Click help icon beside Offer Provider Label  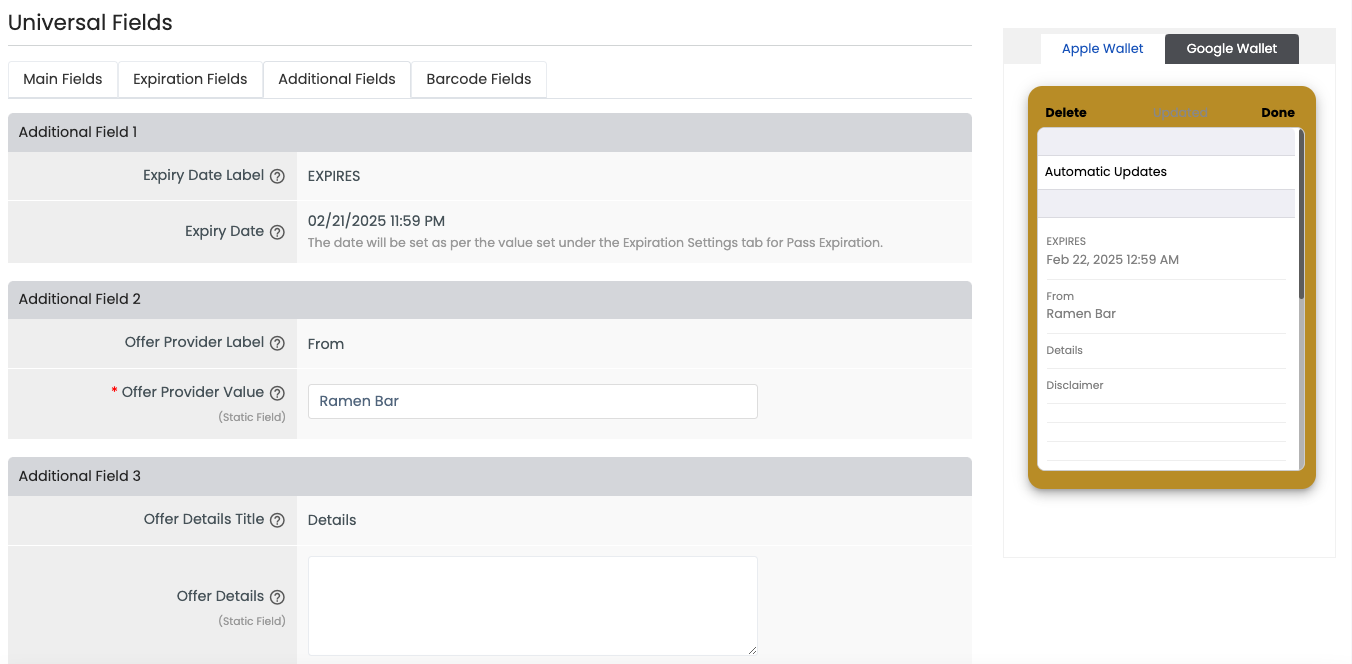pyautogui.click(x=278, y=343)
